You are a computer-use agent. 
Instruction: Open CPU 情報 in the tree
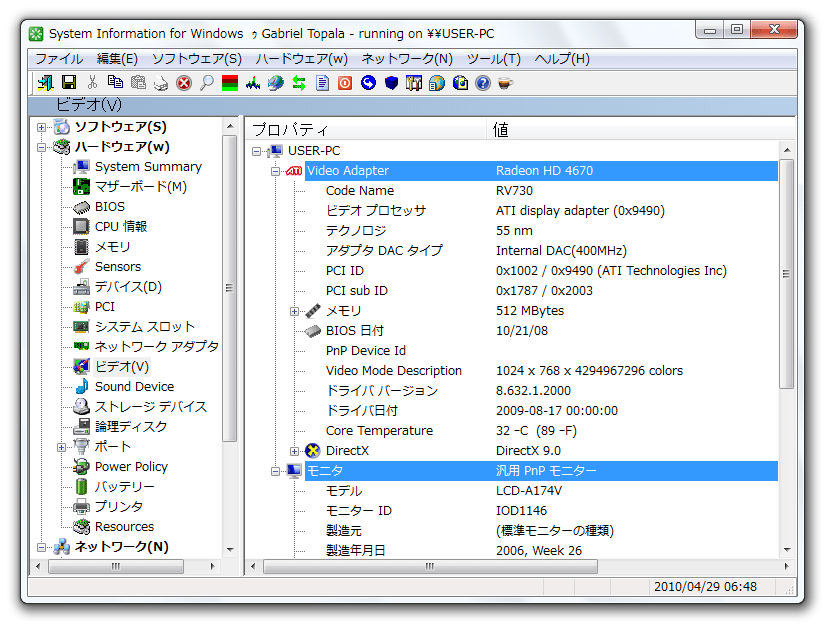121,227
